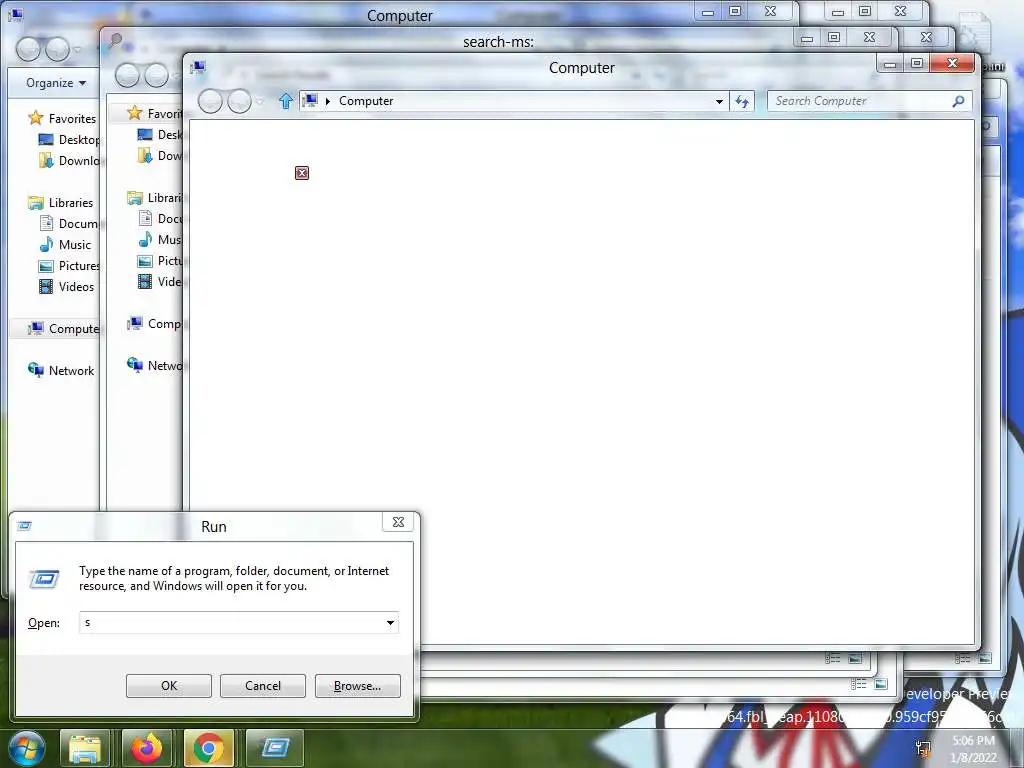This screenshot has height=768, width=1024.
Task: Close the Run dialog with its X button
Action: pyautogui.click(x=398, y=522)
